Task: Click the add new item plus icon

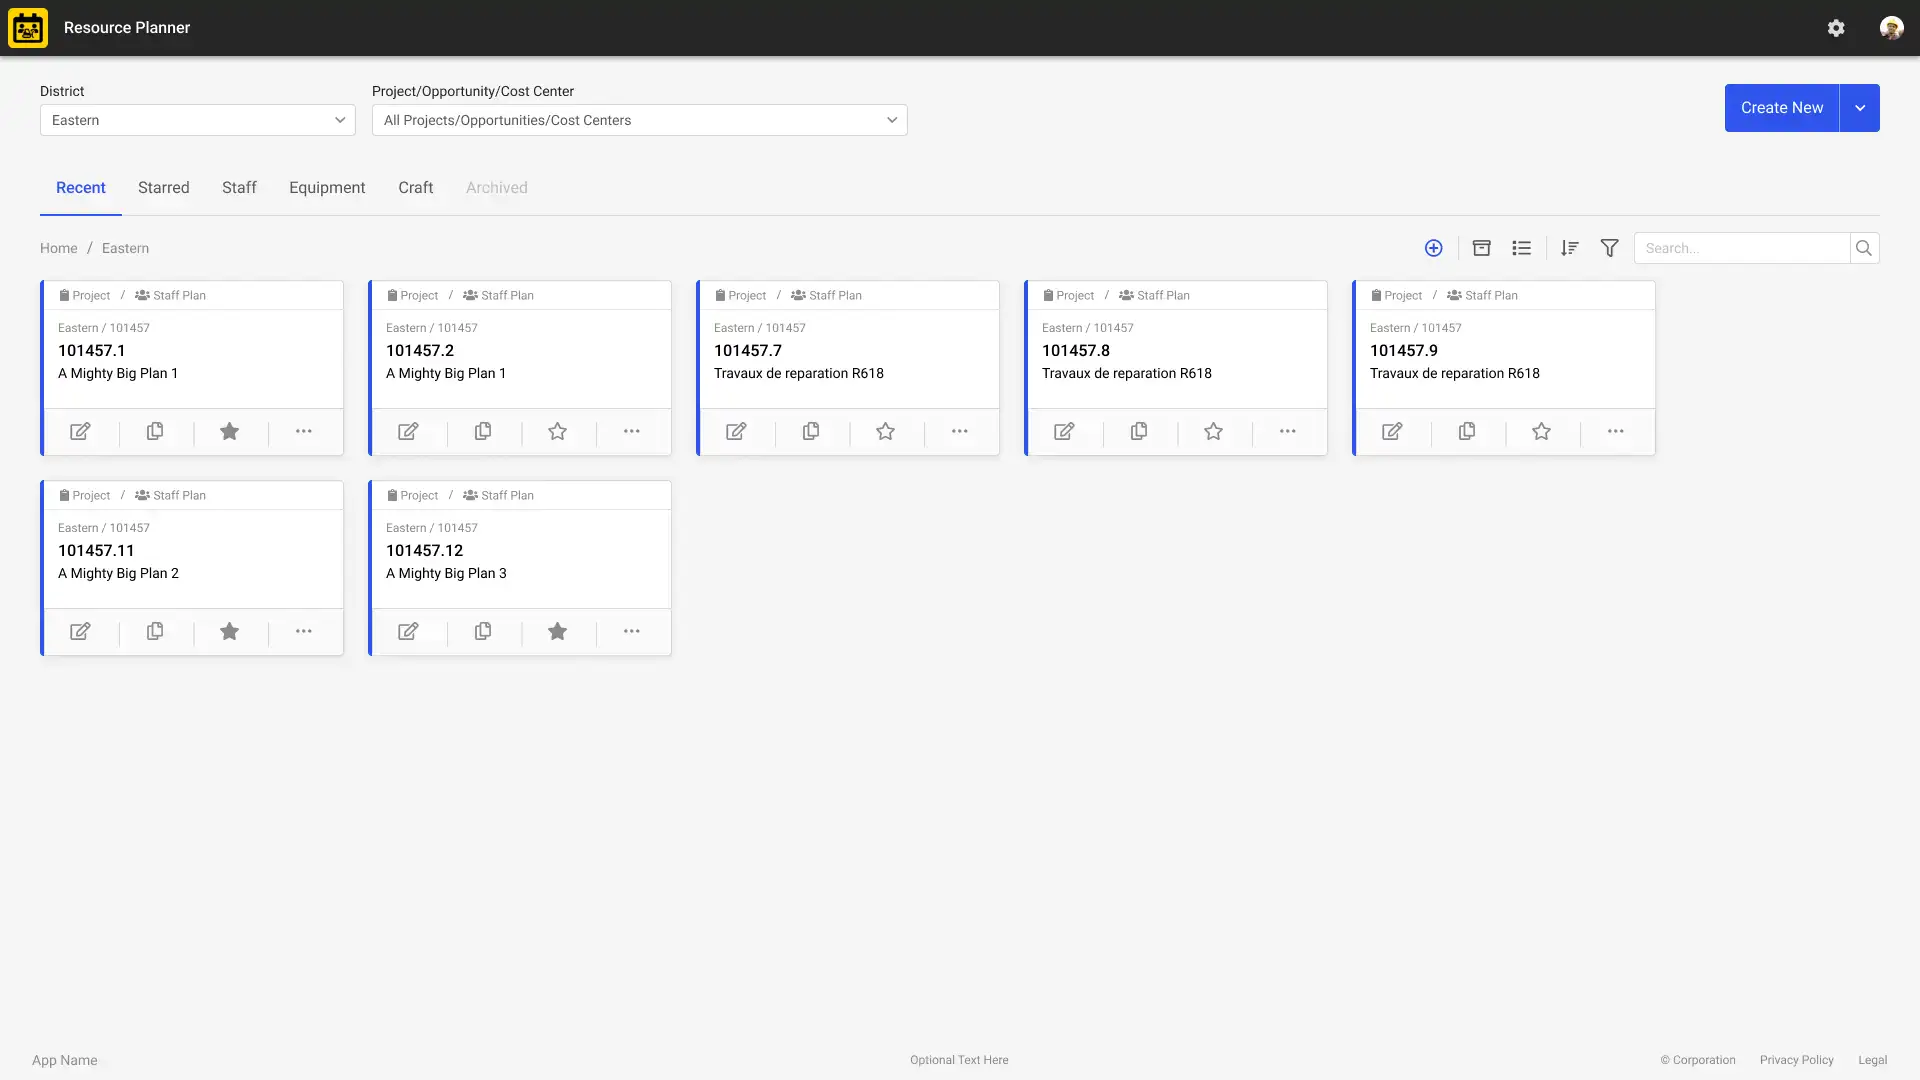Action: (1433, 247)
